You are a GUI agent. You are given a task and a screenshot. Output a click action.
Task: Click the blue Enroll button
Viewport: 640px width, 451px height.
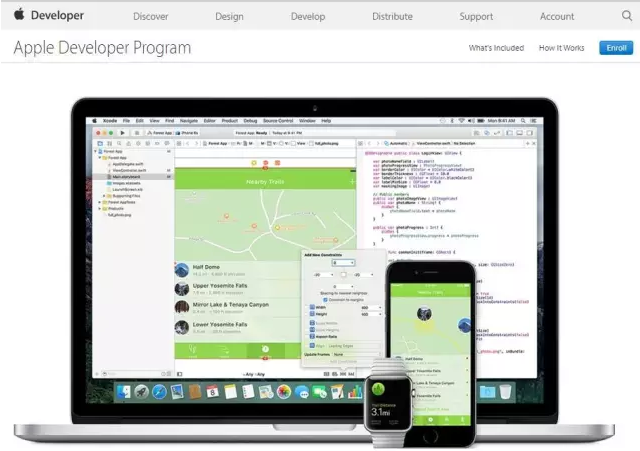pyautogui.click(x=616, y=48)
